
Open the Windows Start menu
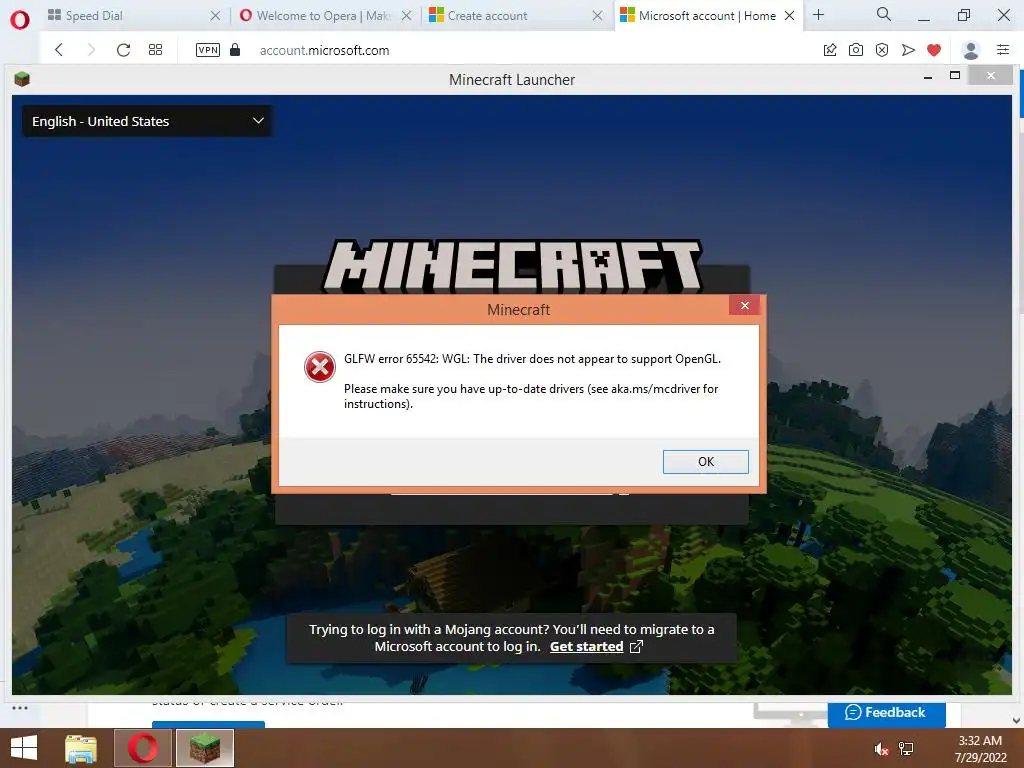coord(24,748)
